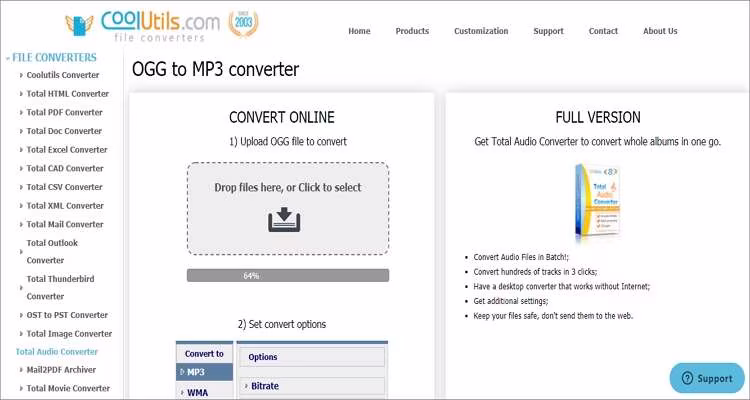Open the Support chat button

[x=707, y=378]
